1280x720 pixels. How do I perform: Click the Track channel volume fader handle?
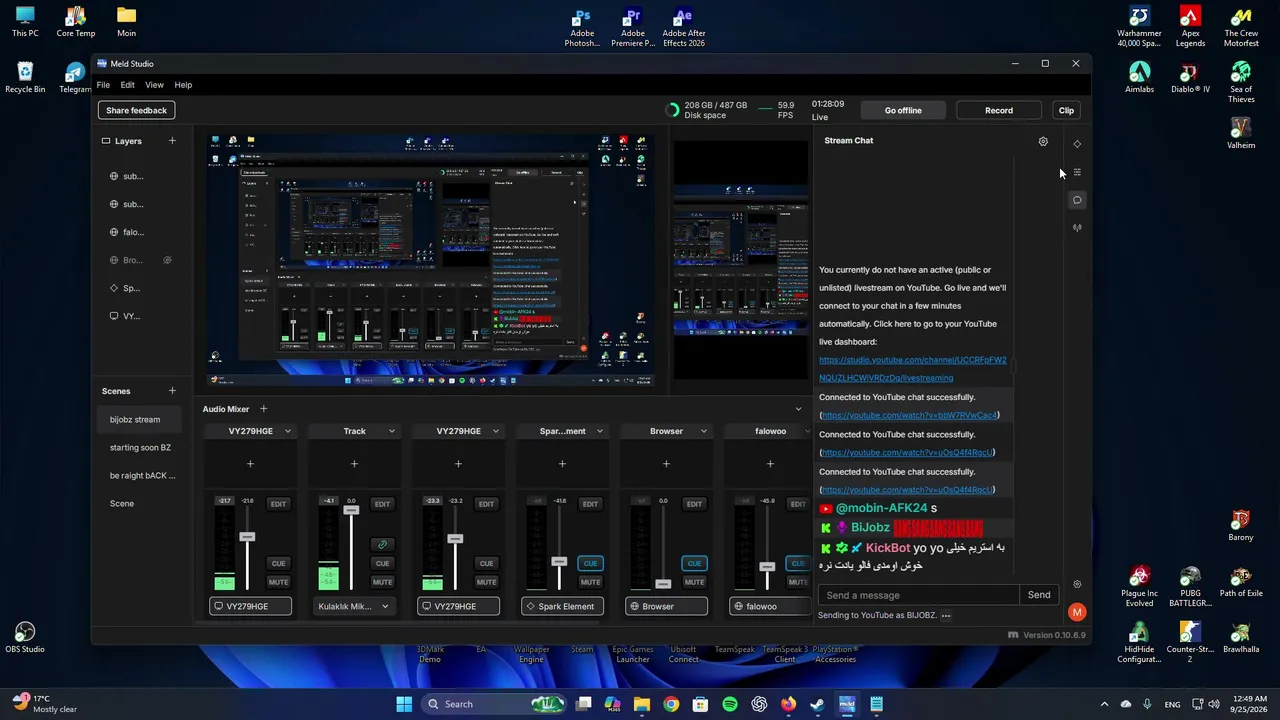tap(351, 511)
